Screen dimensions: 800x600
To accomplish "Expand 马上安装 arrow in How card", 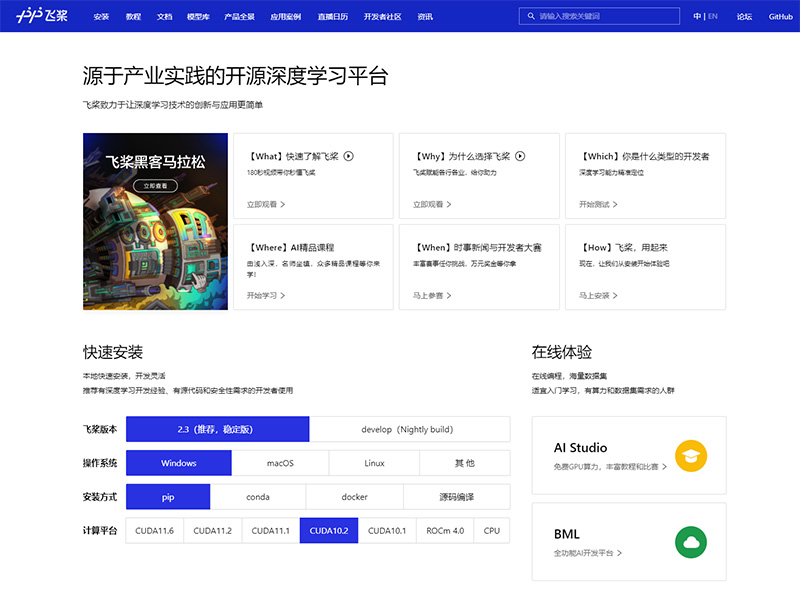I will tap(614, 296).
